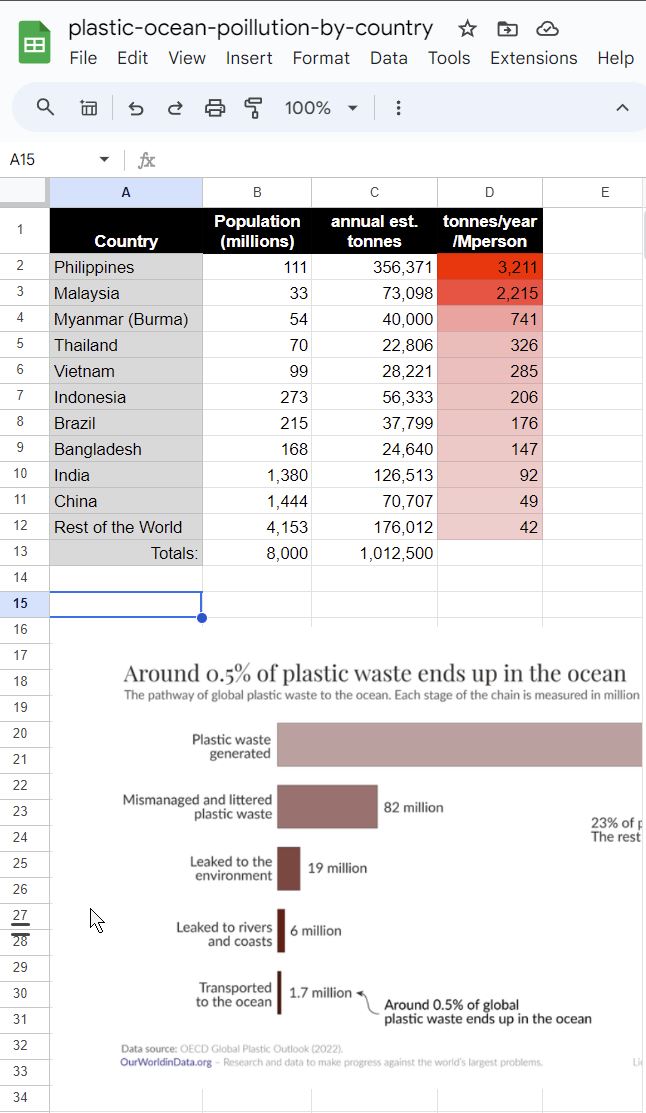Click the Philippines cell
The width and height of the screenshot is (646, 1113).
point(126,267)
